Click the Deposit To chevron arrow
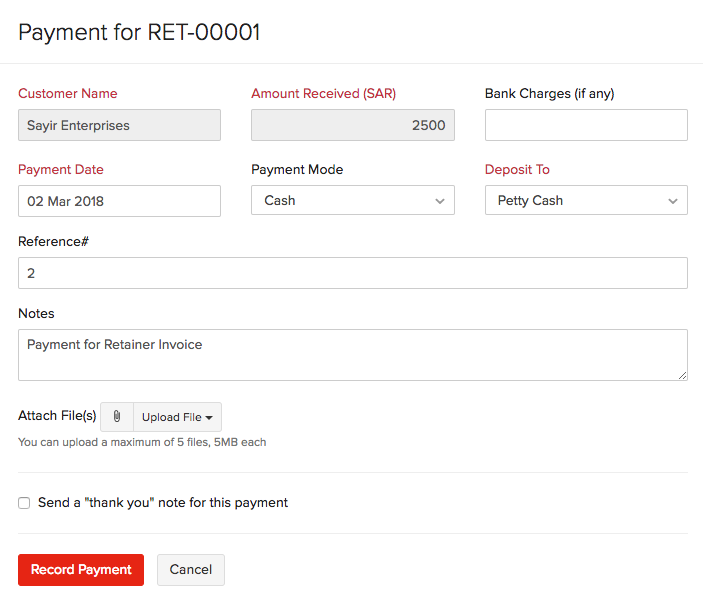703x599 pixels. [673, 201]
